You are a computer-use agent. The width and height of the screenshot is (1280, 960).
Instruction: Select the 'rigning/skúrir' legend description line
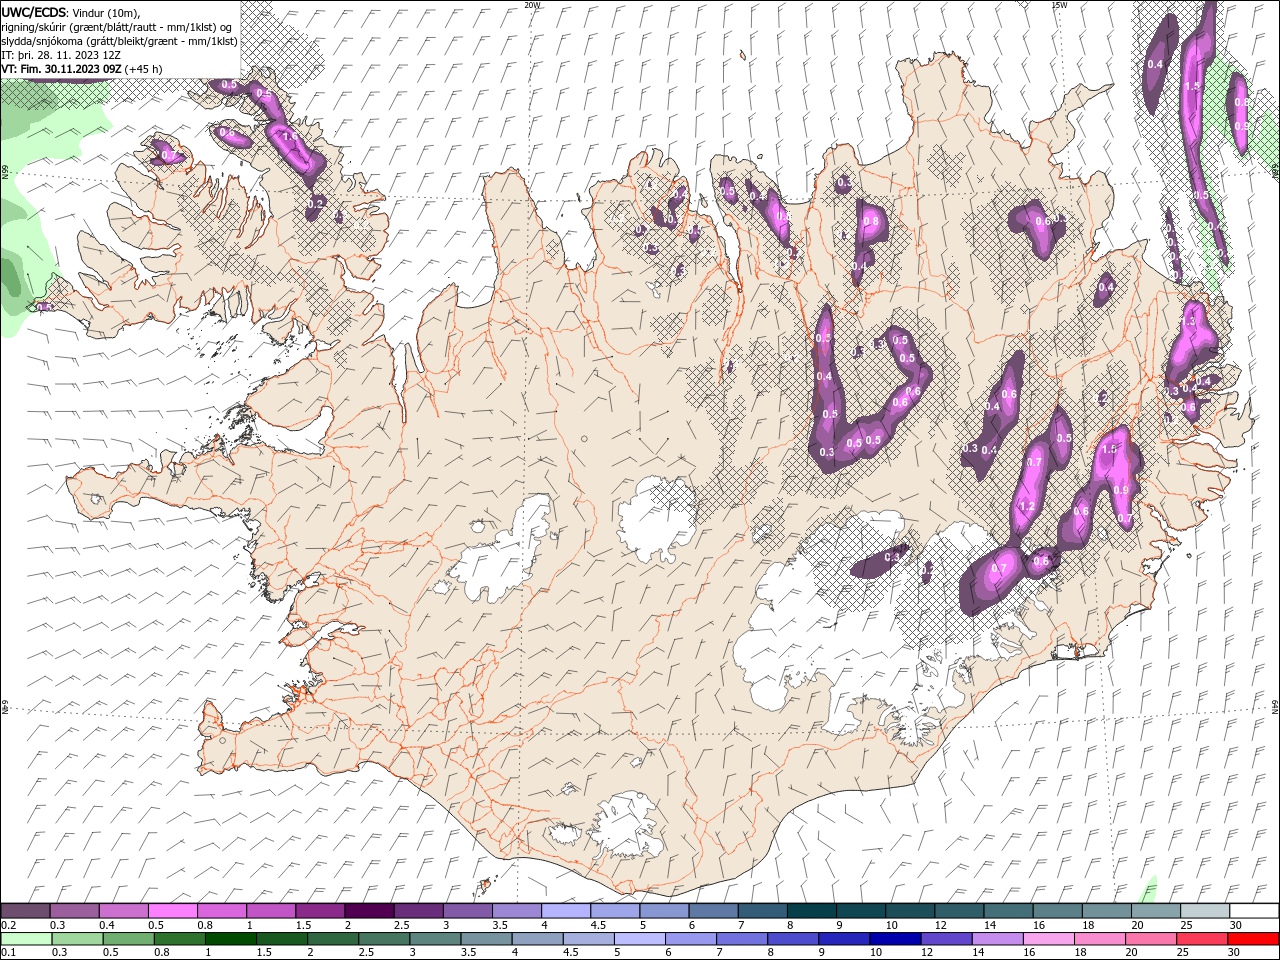pyautogui.click(x=117, y=26)
